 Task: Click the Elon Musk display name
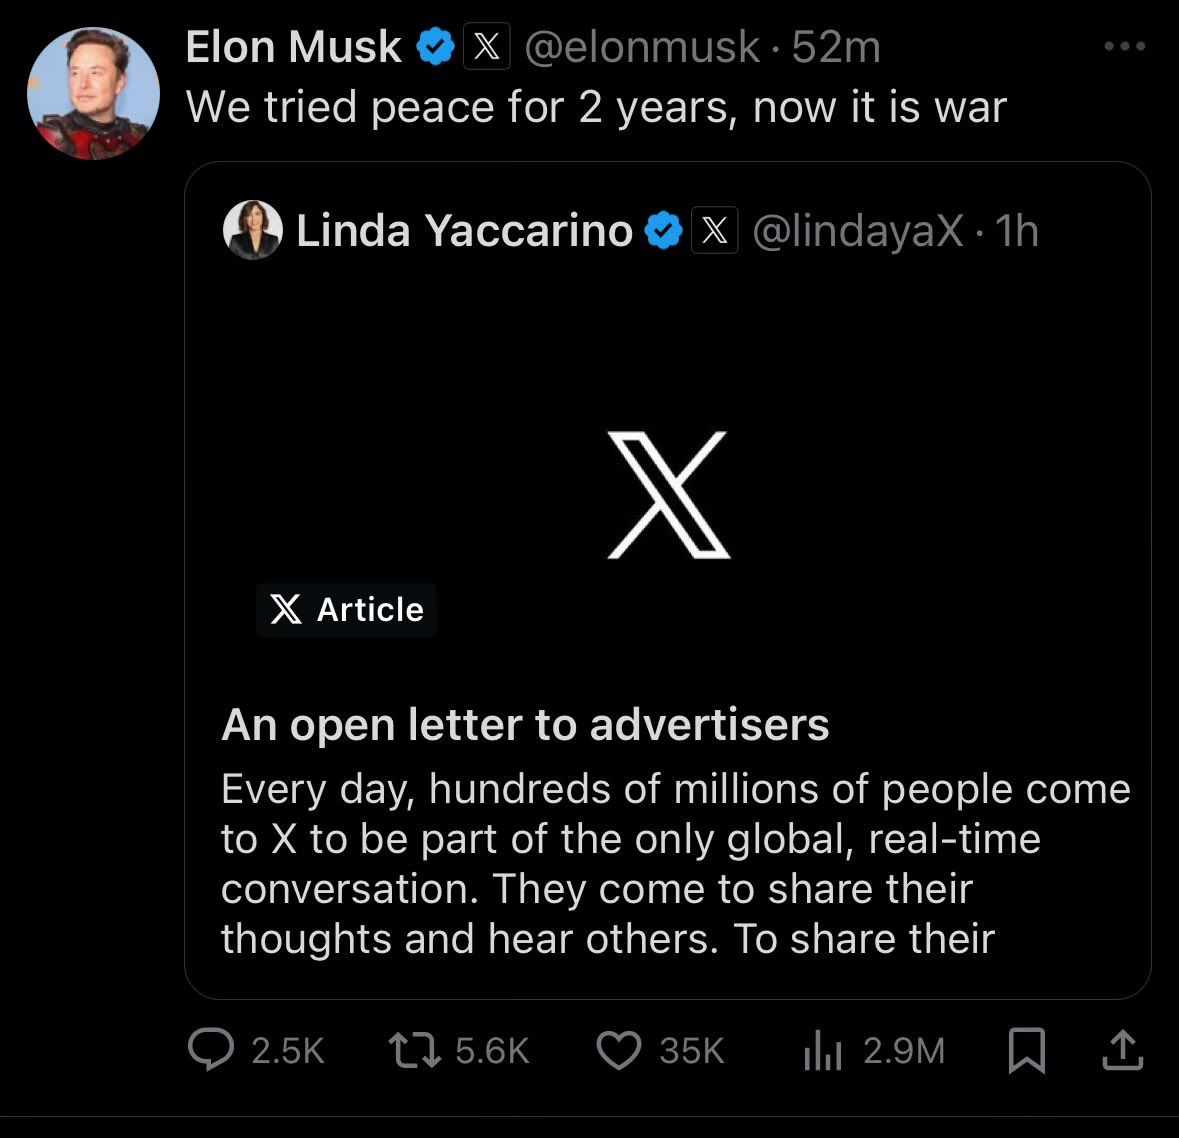coord(293,47)
